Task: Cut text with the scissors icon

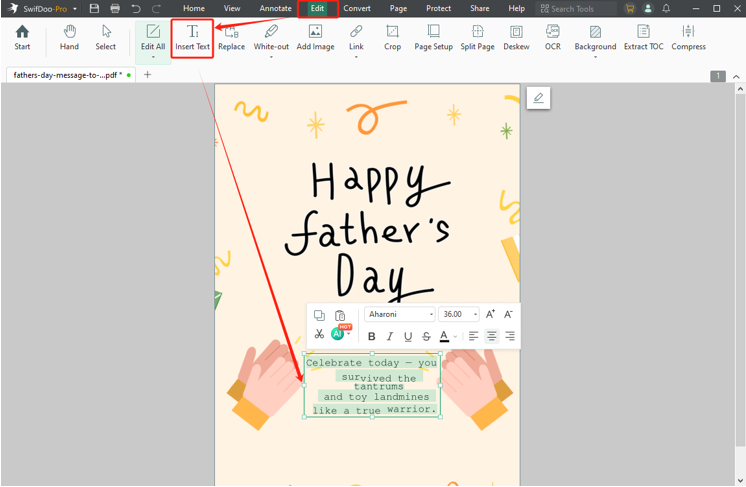Action: (319, 334)
